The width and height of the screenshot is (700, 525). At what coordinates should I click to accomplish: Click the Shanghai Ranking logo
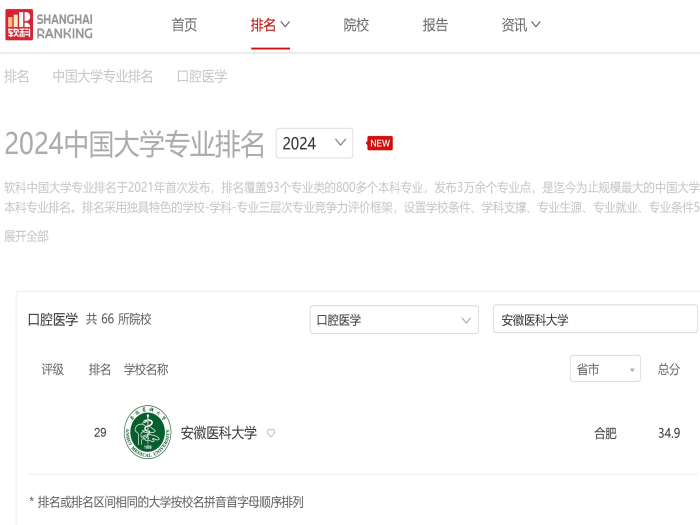49,26
